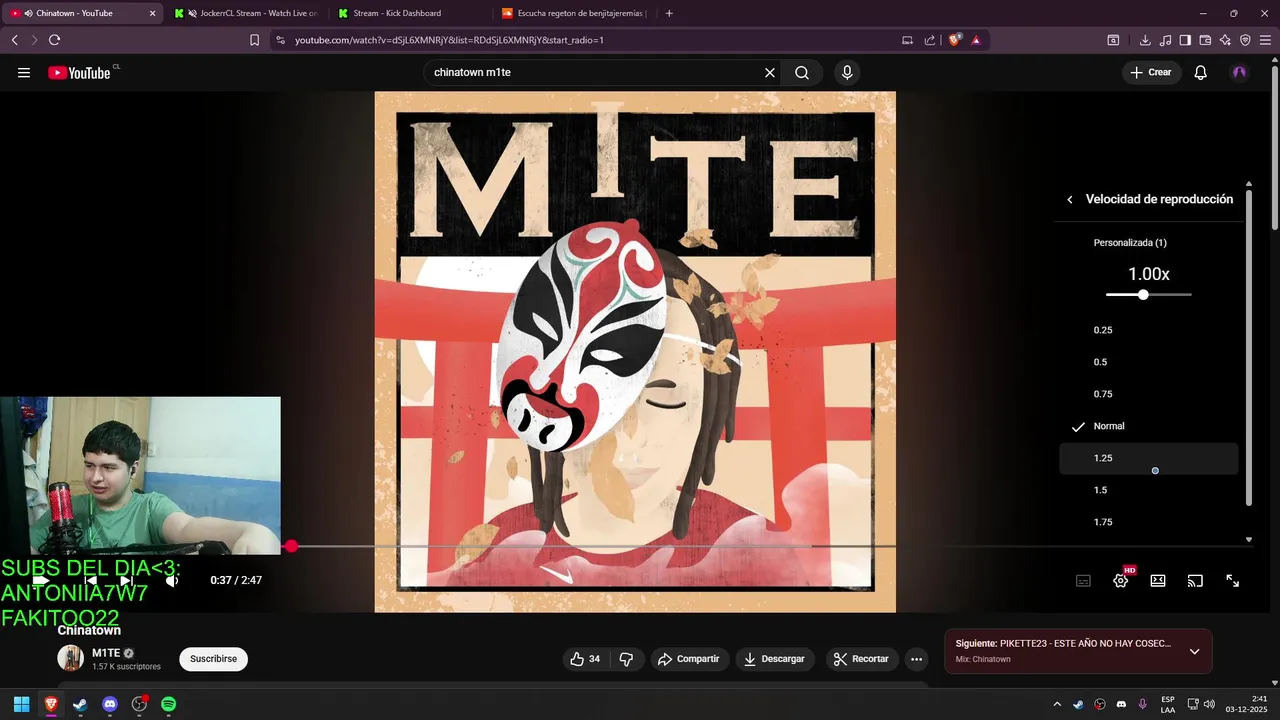Open browser main hamburger menu
The width and height of the screenshot is (1280, 720).
[x=1266, y=40]
